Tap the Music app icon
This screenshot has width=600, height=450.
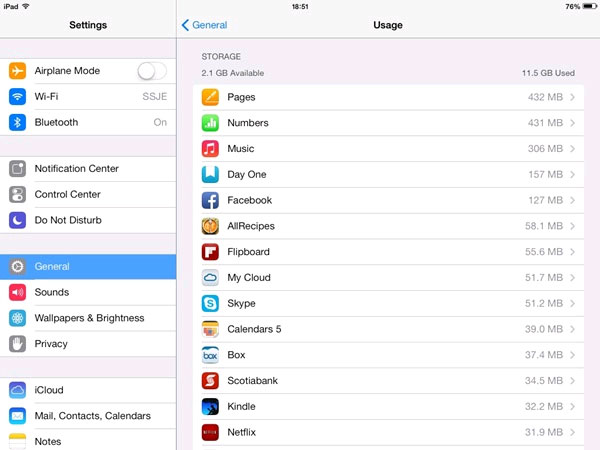[210, 148]
